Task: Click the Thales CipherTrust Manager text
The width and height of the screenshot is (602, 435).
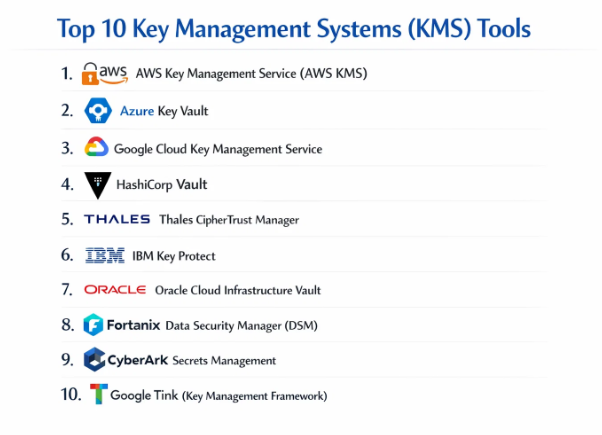Action: pyautogui.click(x=229, y=220)
